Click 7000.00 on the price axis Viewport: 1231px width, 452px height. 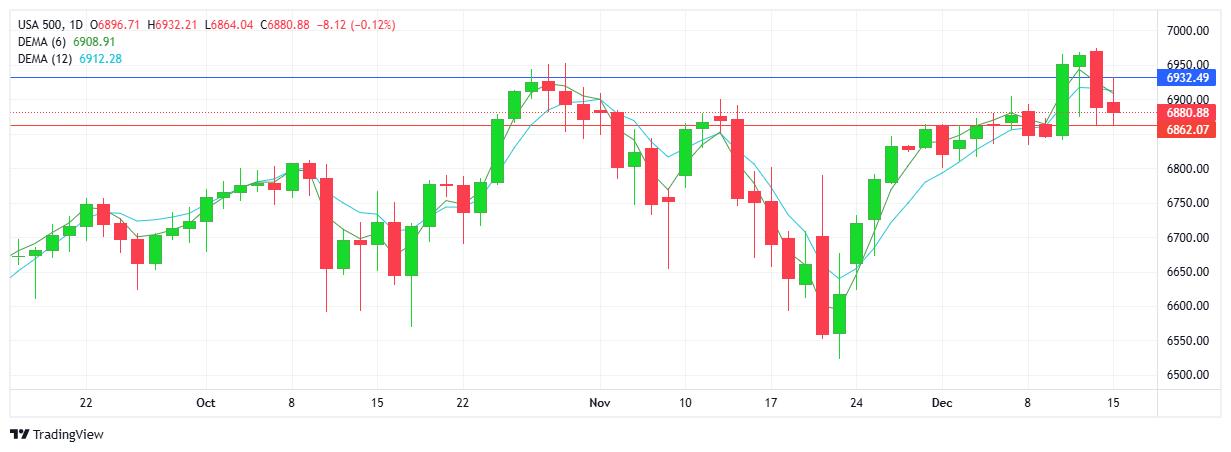[x=1189, y=31]
